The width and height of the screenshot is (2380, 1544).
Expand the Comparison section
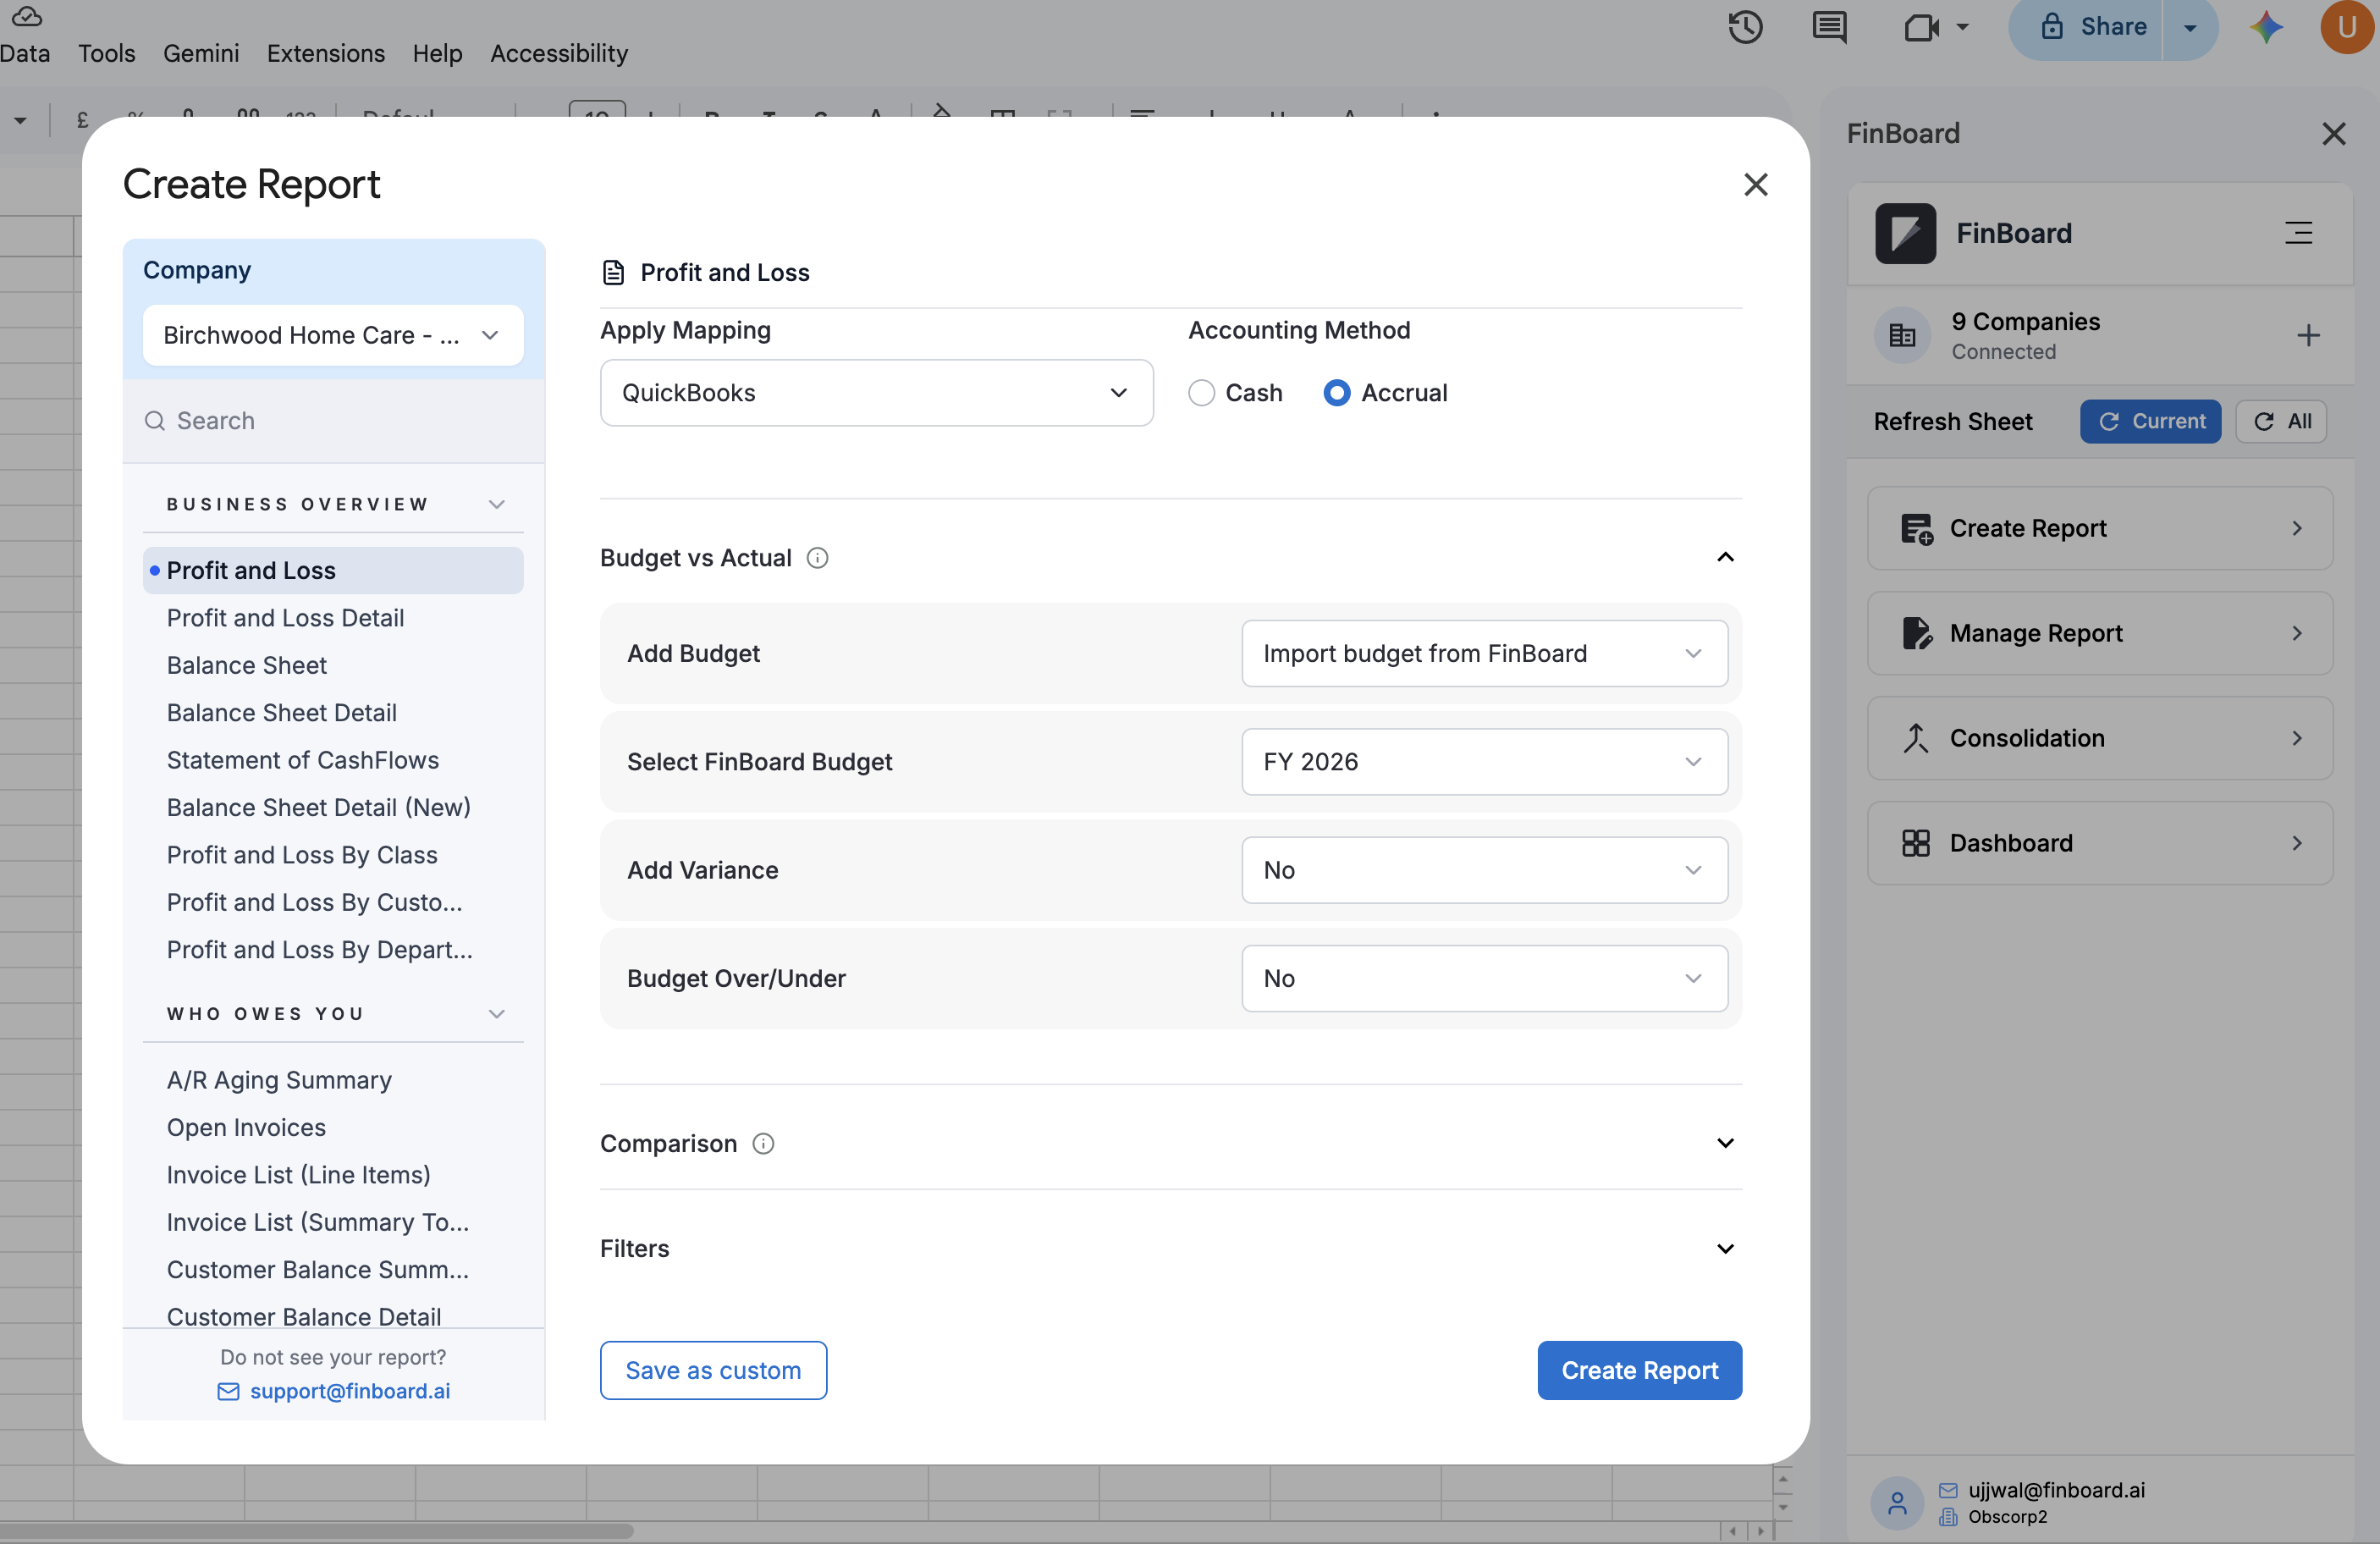pos(1725,1143)
